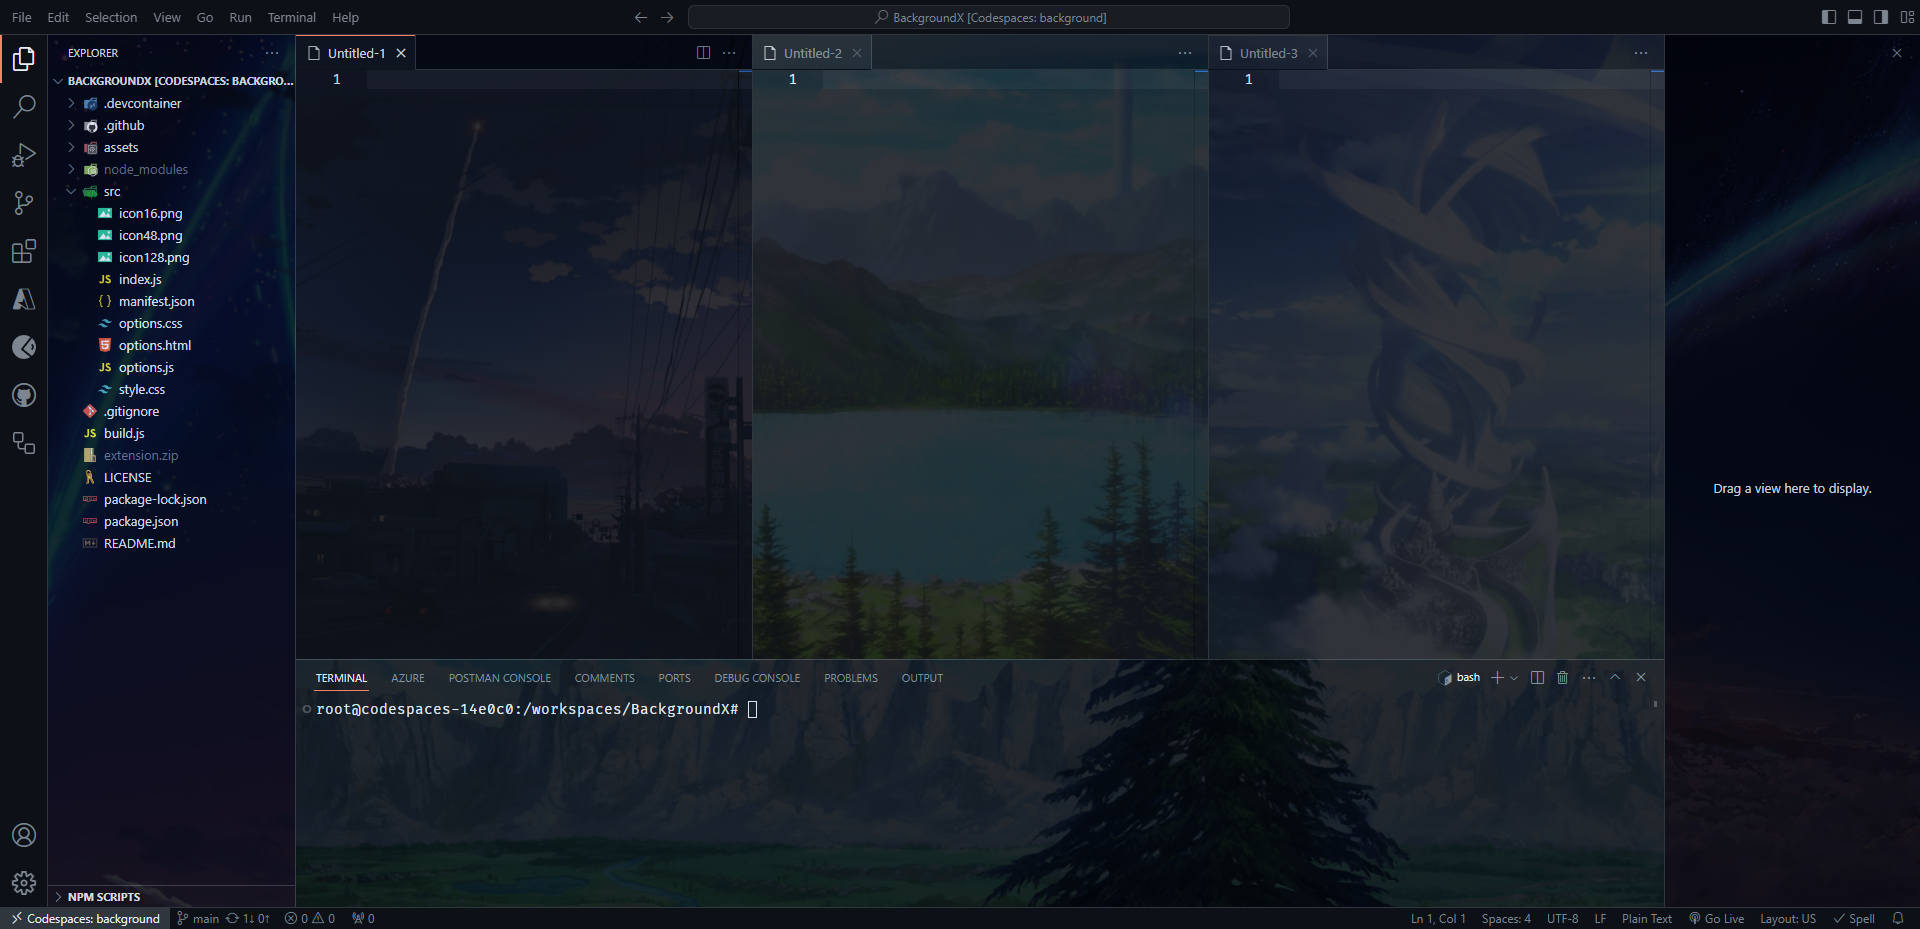
Task: Click the errors and warnings counter
Action: click(x=310, y=918)
